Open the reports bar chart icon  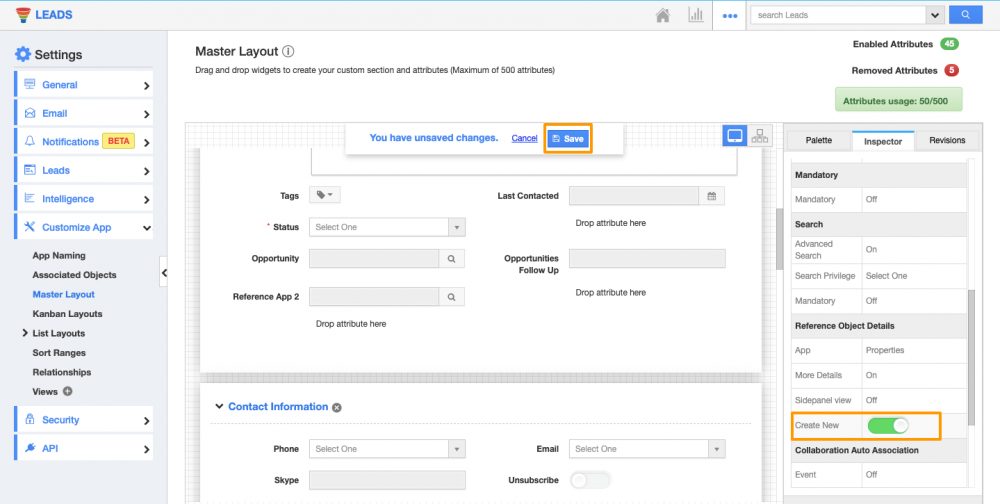695,15
